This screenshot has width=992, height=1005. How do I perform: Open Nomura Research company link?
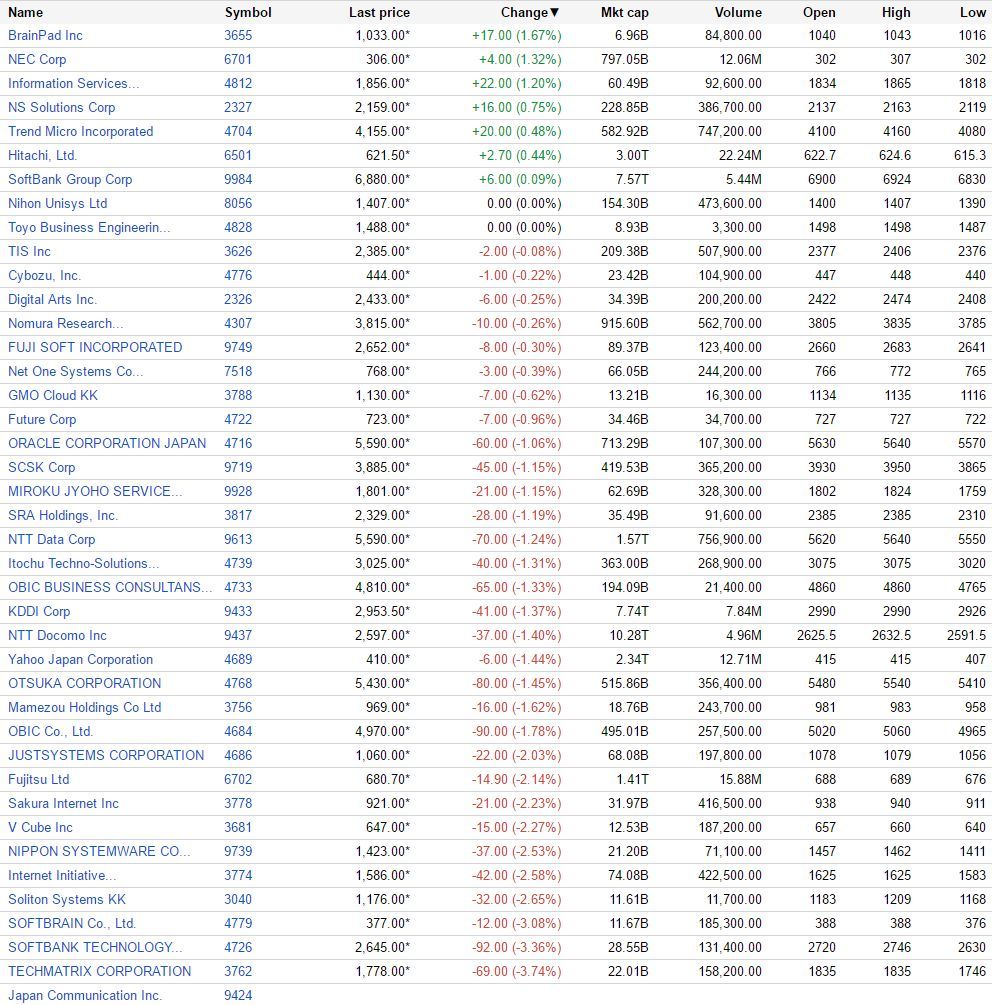pos(65,323)
